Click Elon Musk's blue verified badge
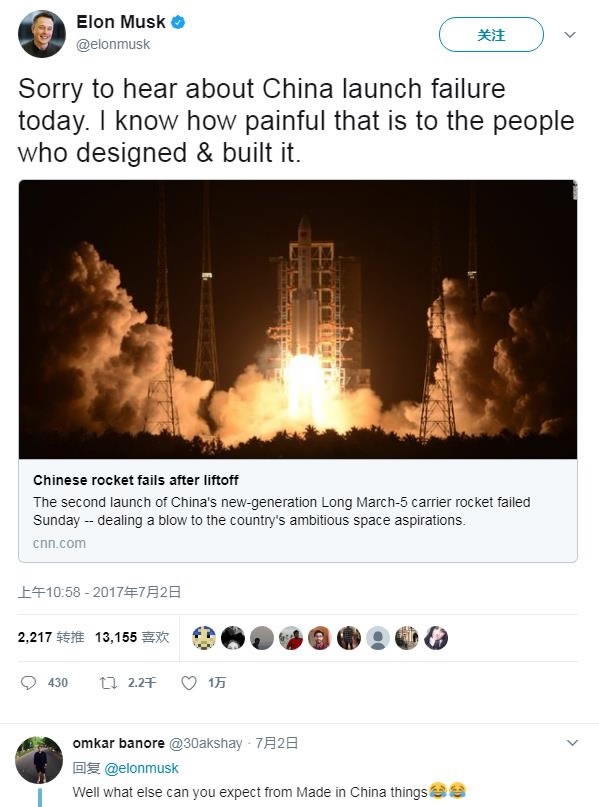The image size is (599, 807). [178, 22]
